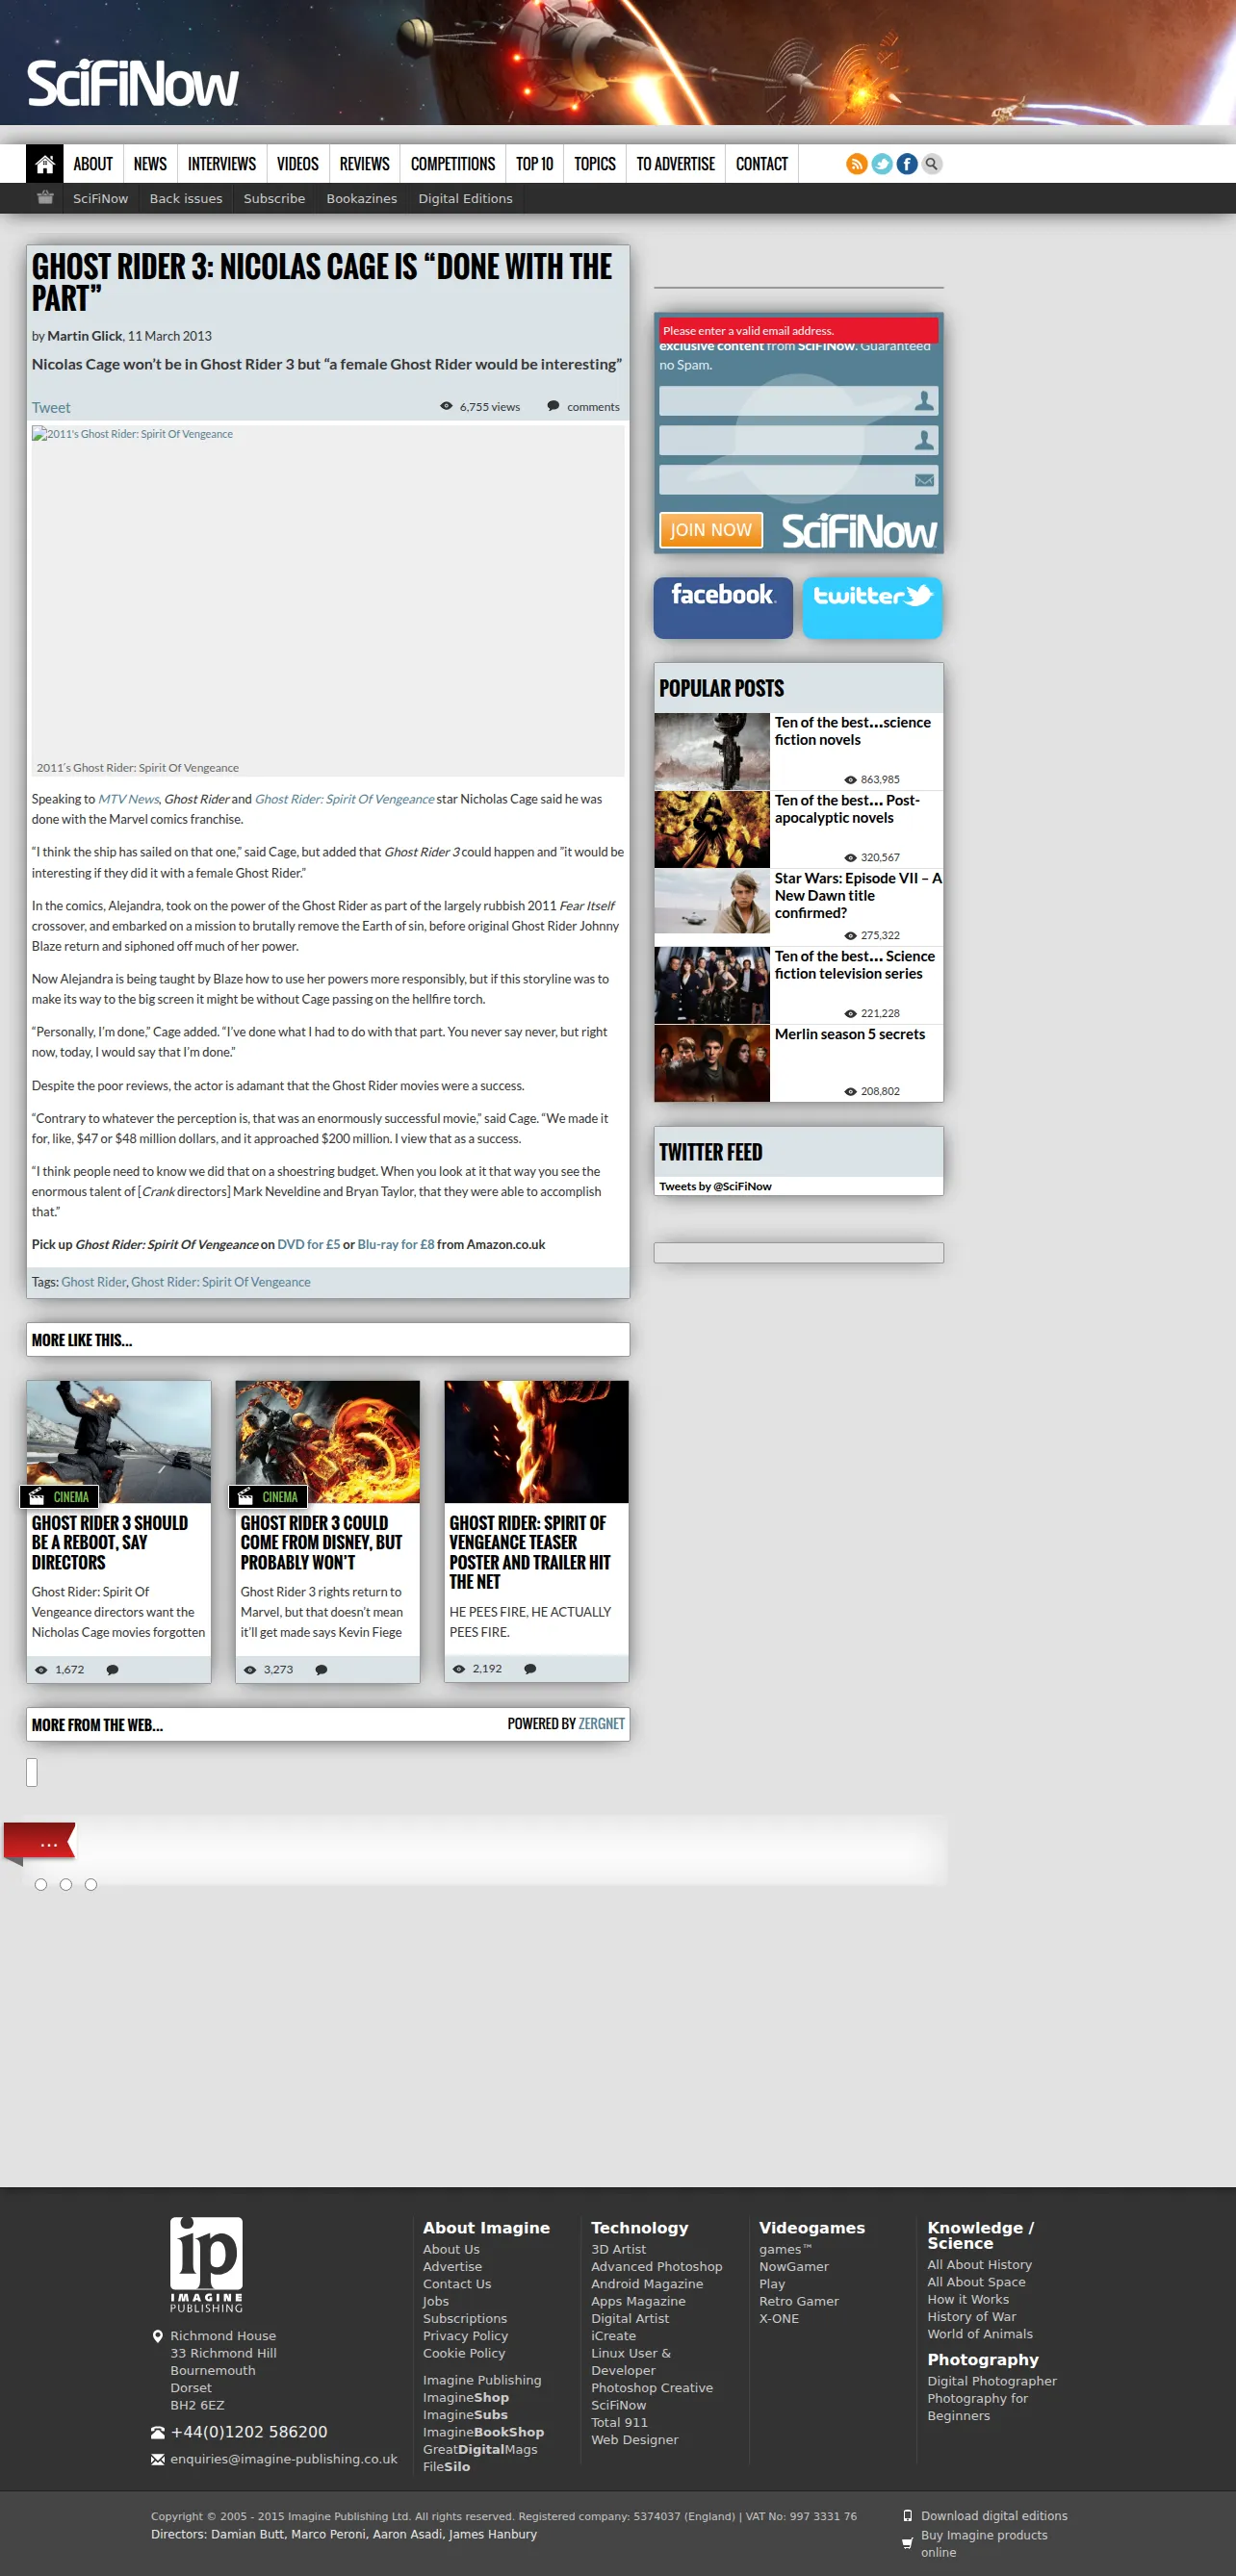The height and width of the screenshot is (2576, 1236).
Task: Open the Blu-ray for £8 link
Action: [396, 1244]
